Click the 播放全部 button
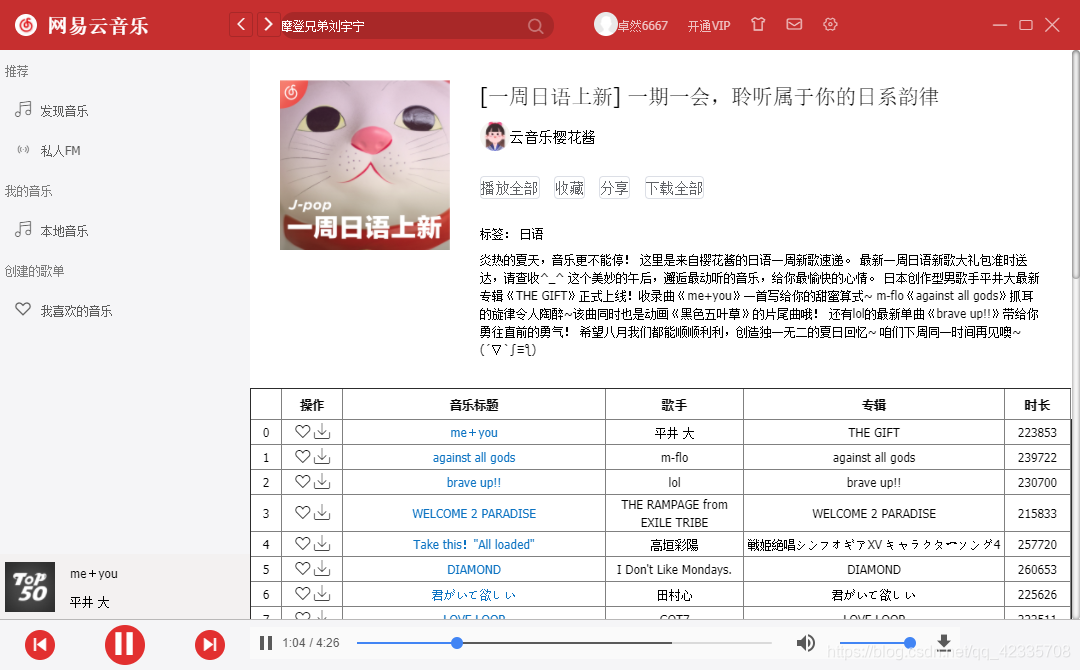Screen dimensions: 1080x670 [509, 188]
